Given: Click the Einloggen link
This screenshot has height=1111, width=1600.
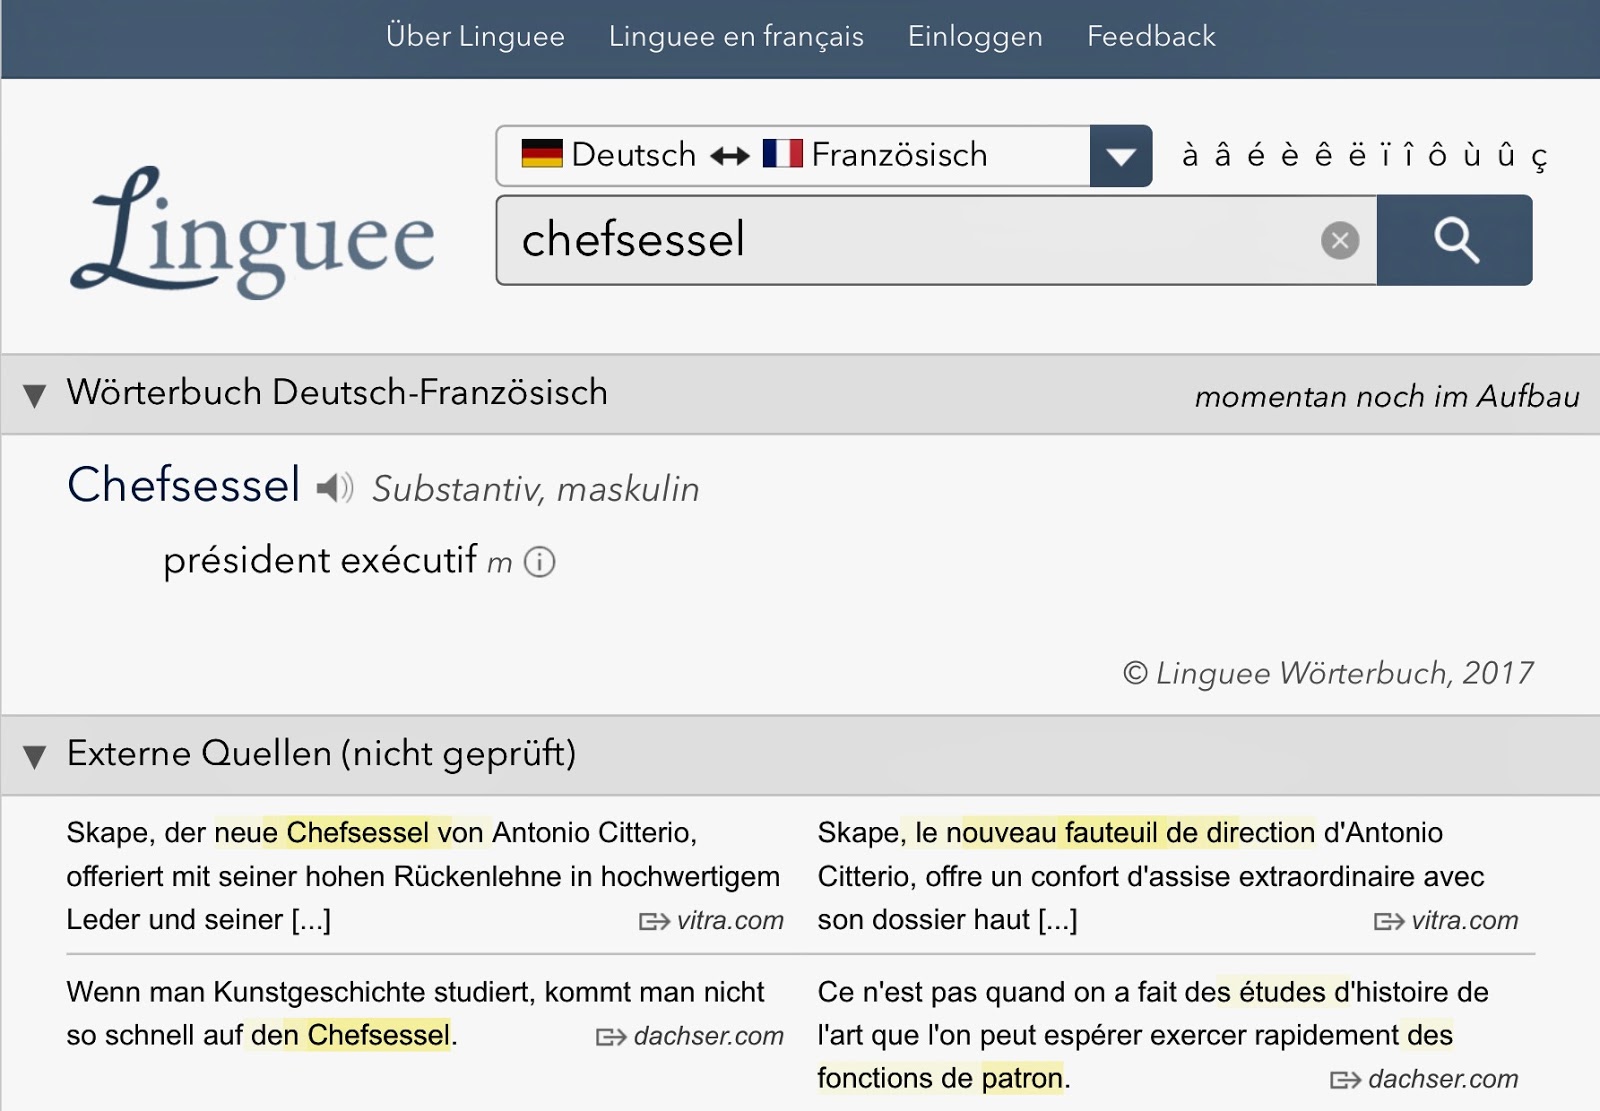Looking at the screenshot, I should [975, 37].
